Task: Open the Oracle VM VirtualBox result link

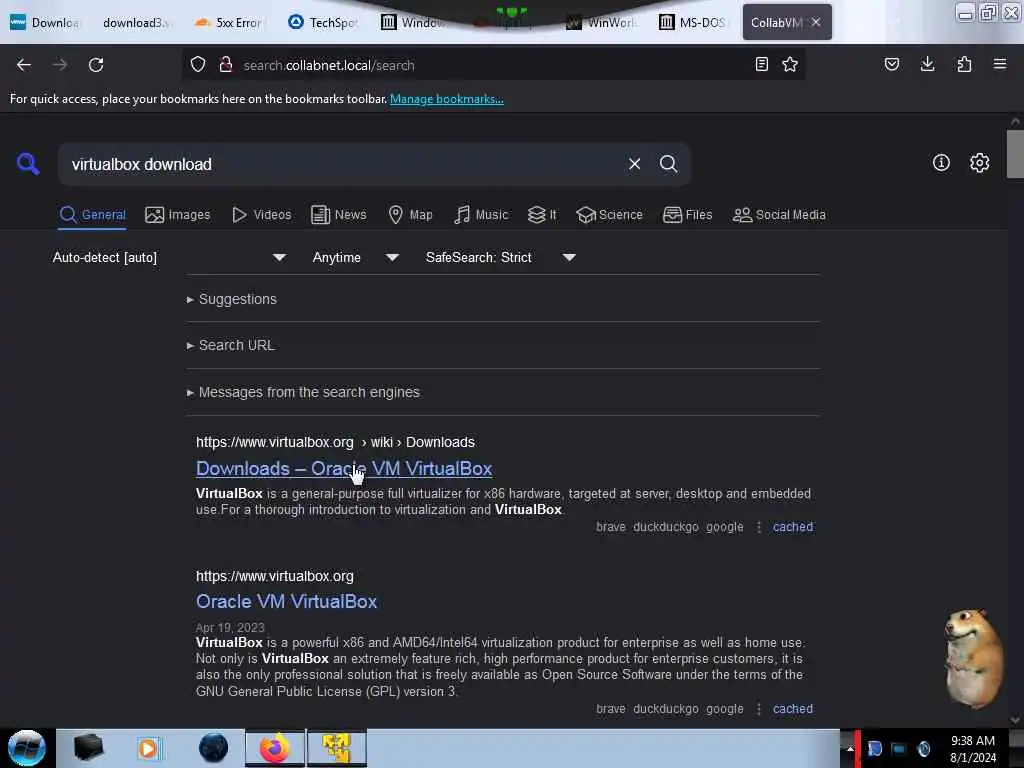Action: [287, 601]
